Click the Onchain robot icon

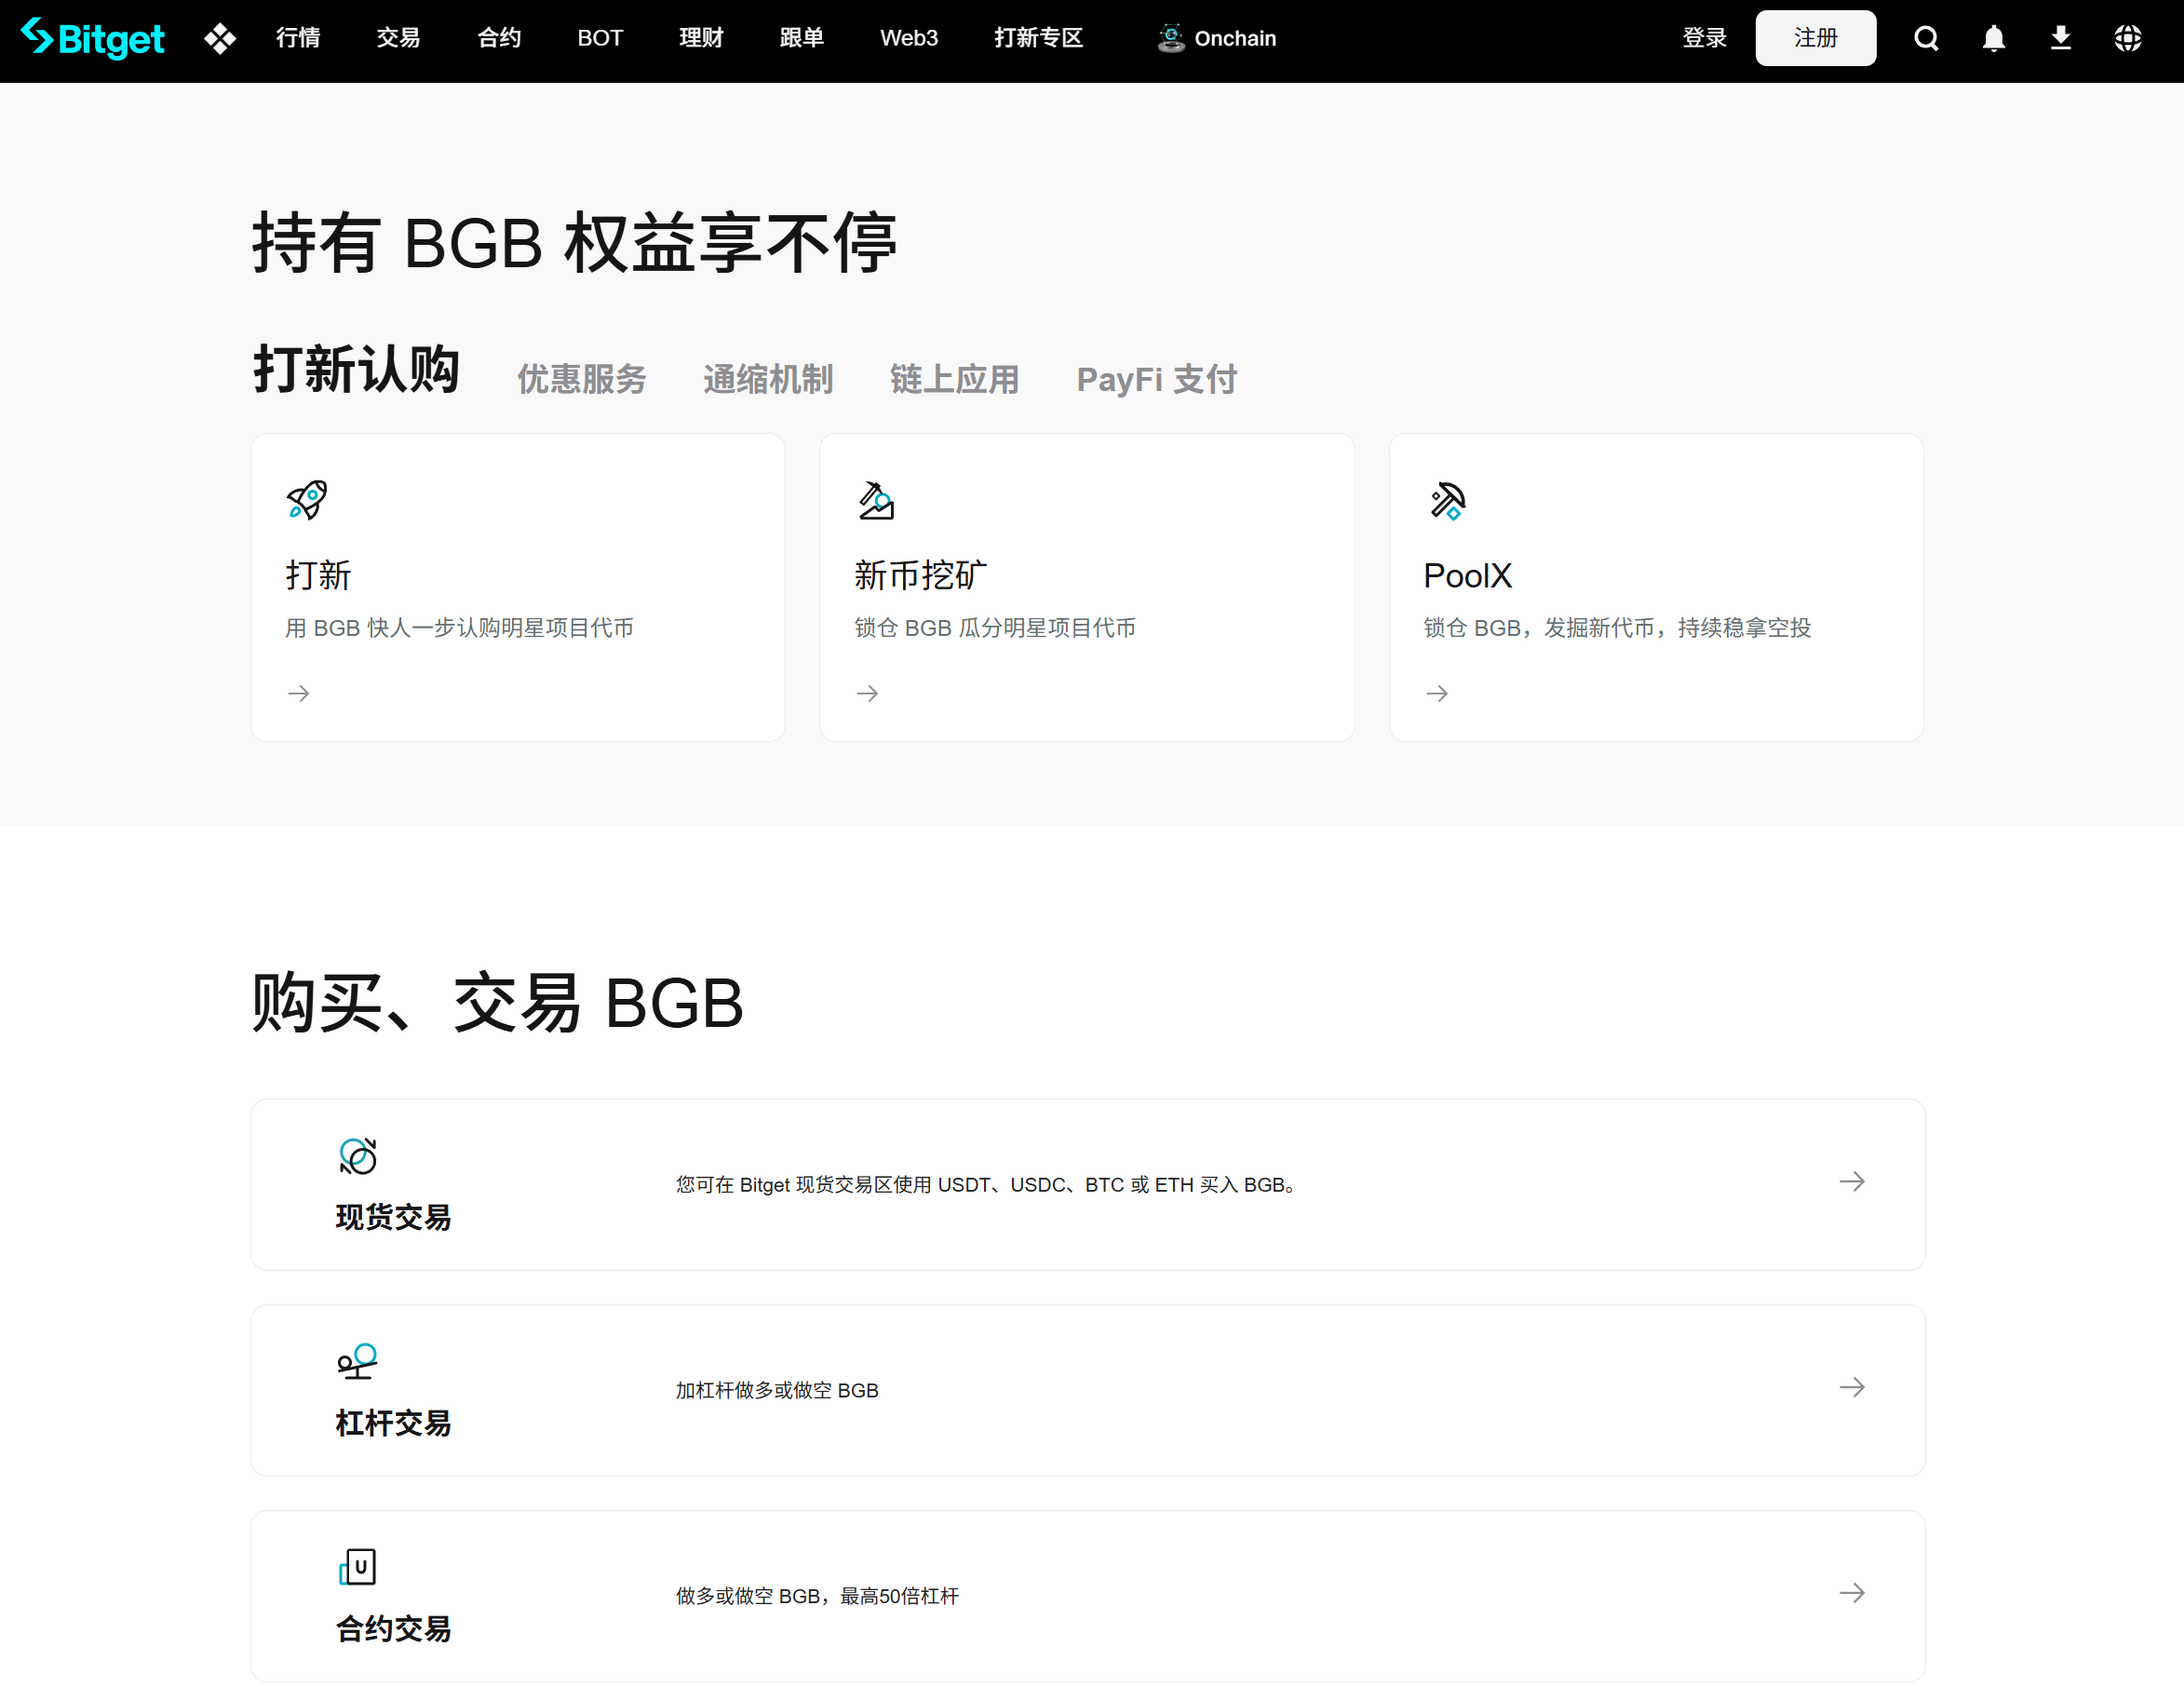1171,38
